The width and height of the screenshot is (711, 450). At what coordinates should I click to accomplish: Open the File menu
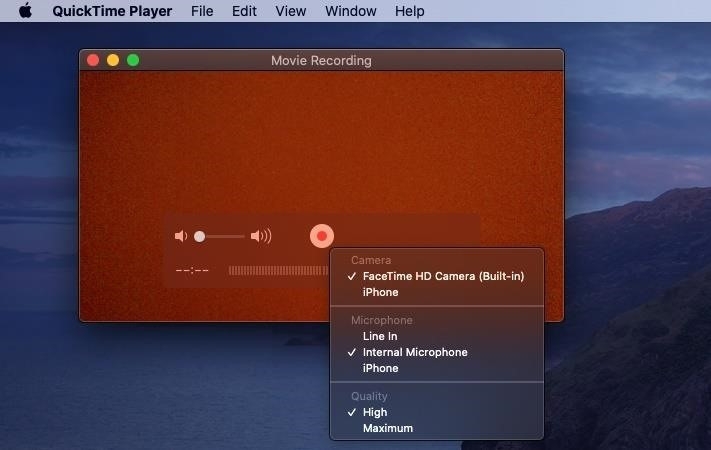point(202,11)
